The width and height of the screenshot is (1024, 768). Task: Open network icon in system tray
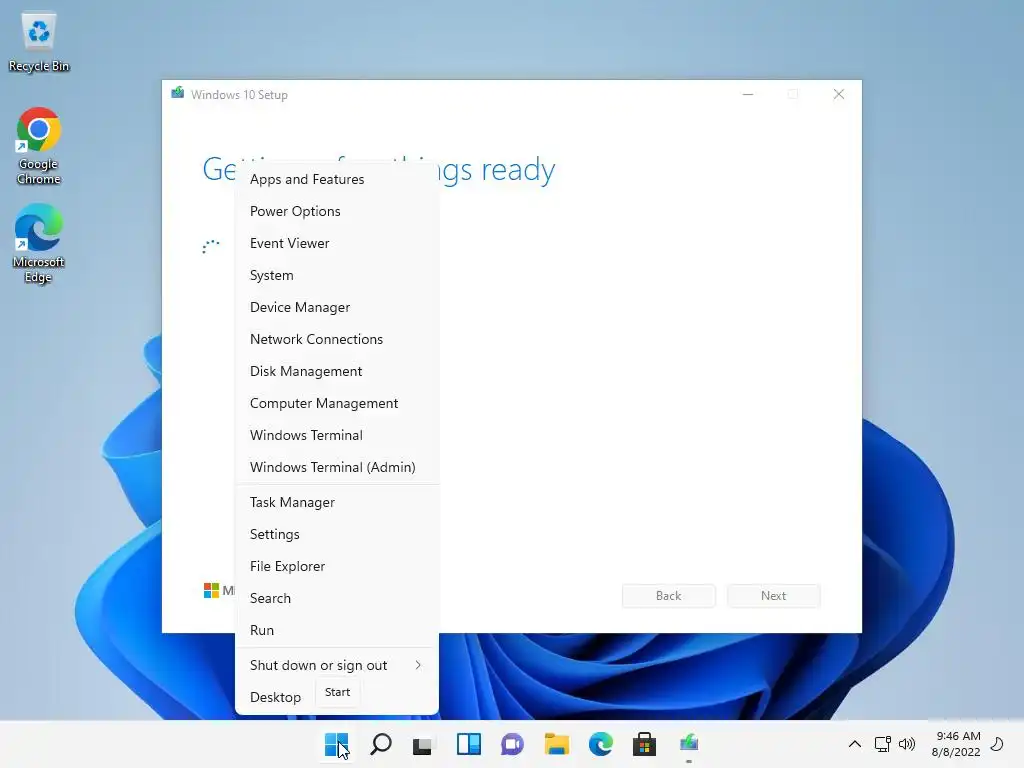click(x=883, y=744)
